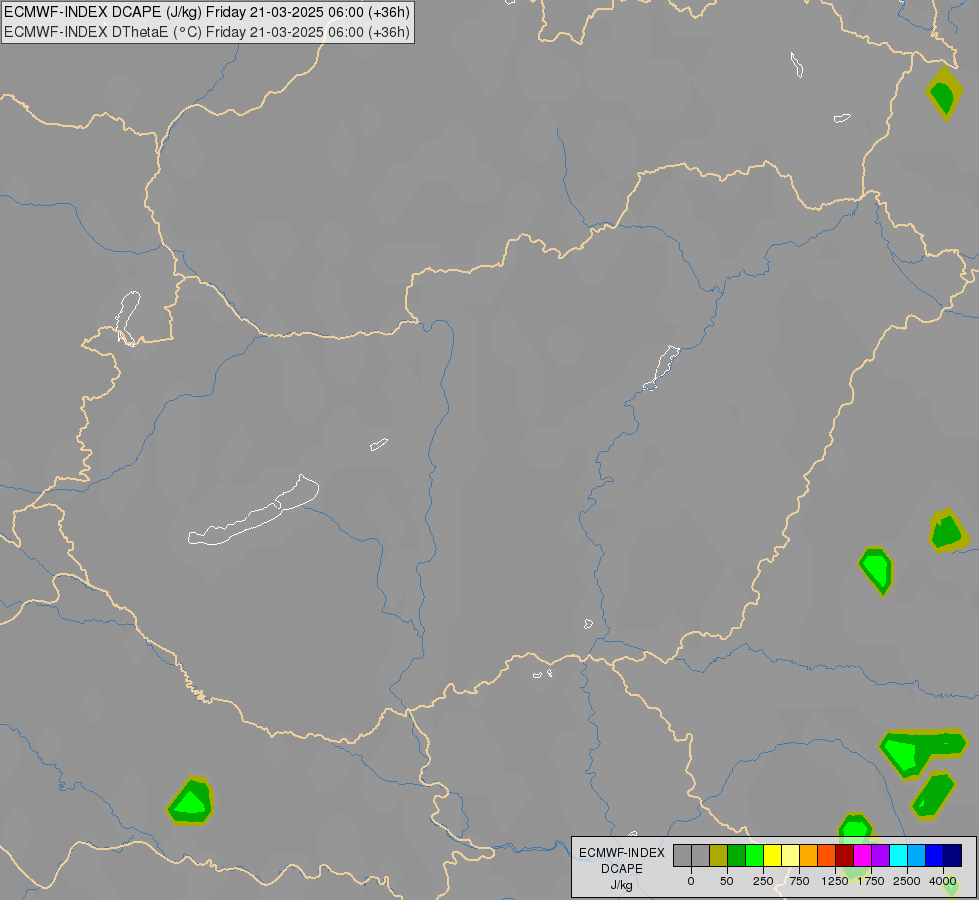The width and height of the screenshot is (979, 900).
Task: Click the legend value 1250
Action: 835,881
